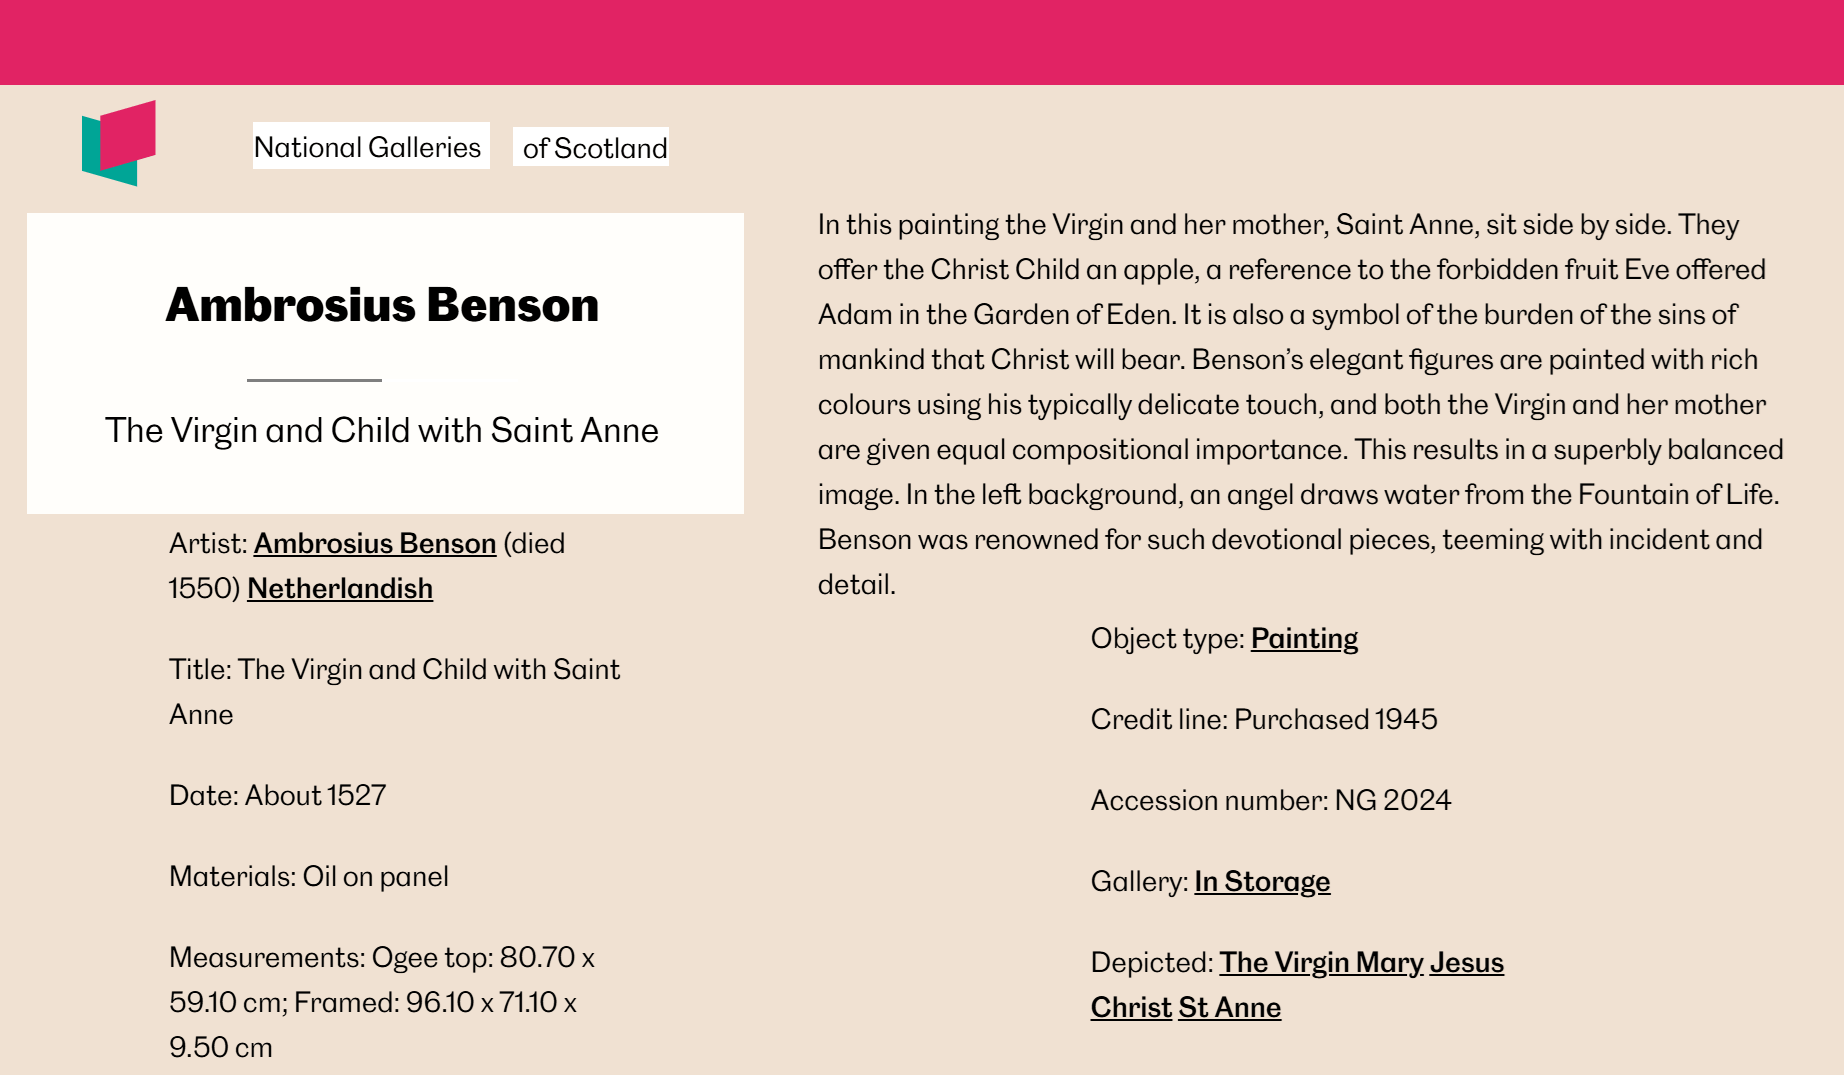Open the Ambrosius Benson artist link
1844x1075 pixels.
pos(375,543)
